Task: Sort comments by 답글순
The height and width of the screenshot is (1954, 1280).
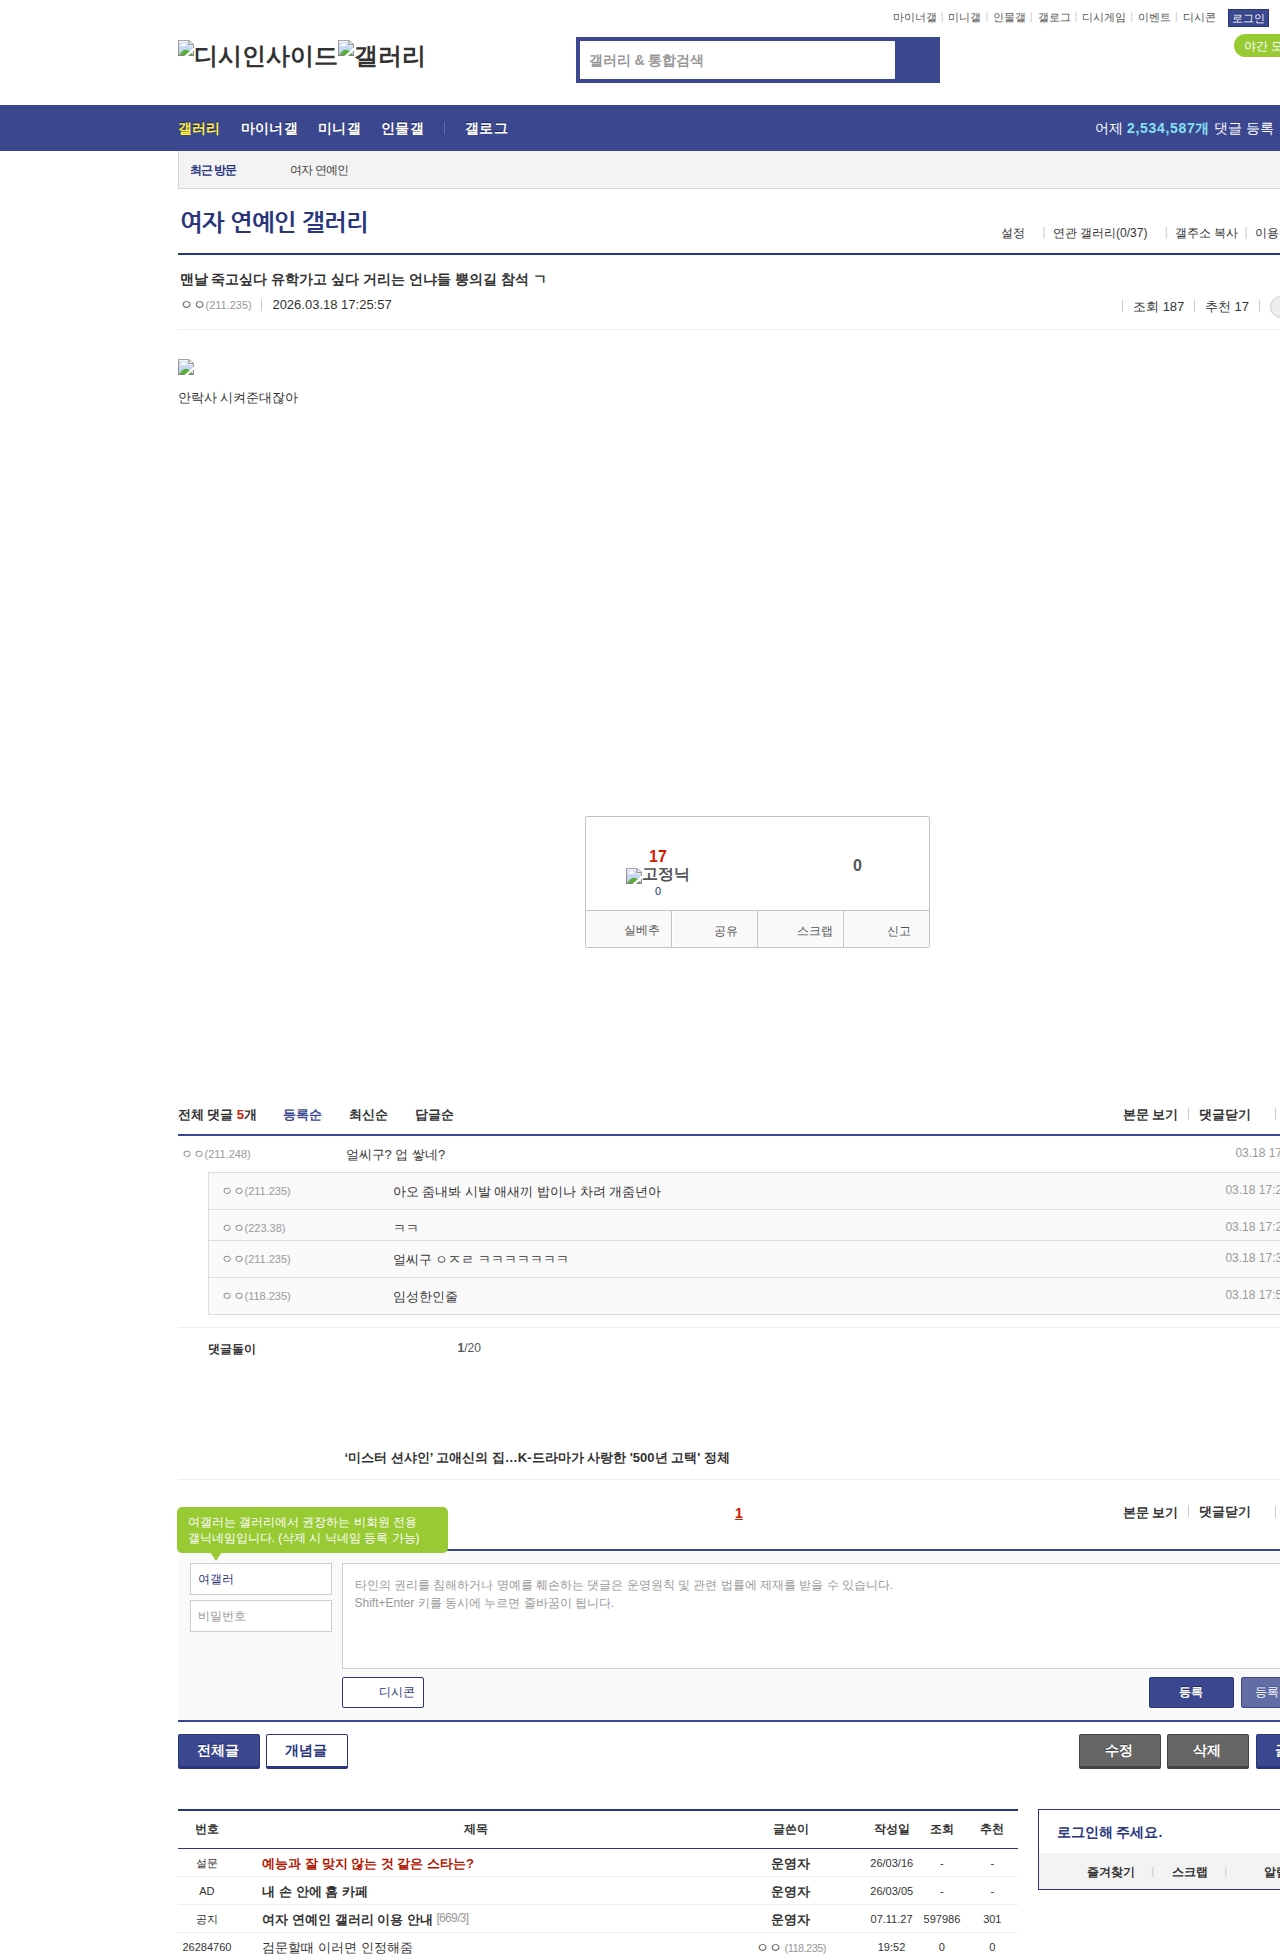Action: tap(434, 1115)
